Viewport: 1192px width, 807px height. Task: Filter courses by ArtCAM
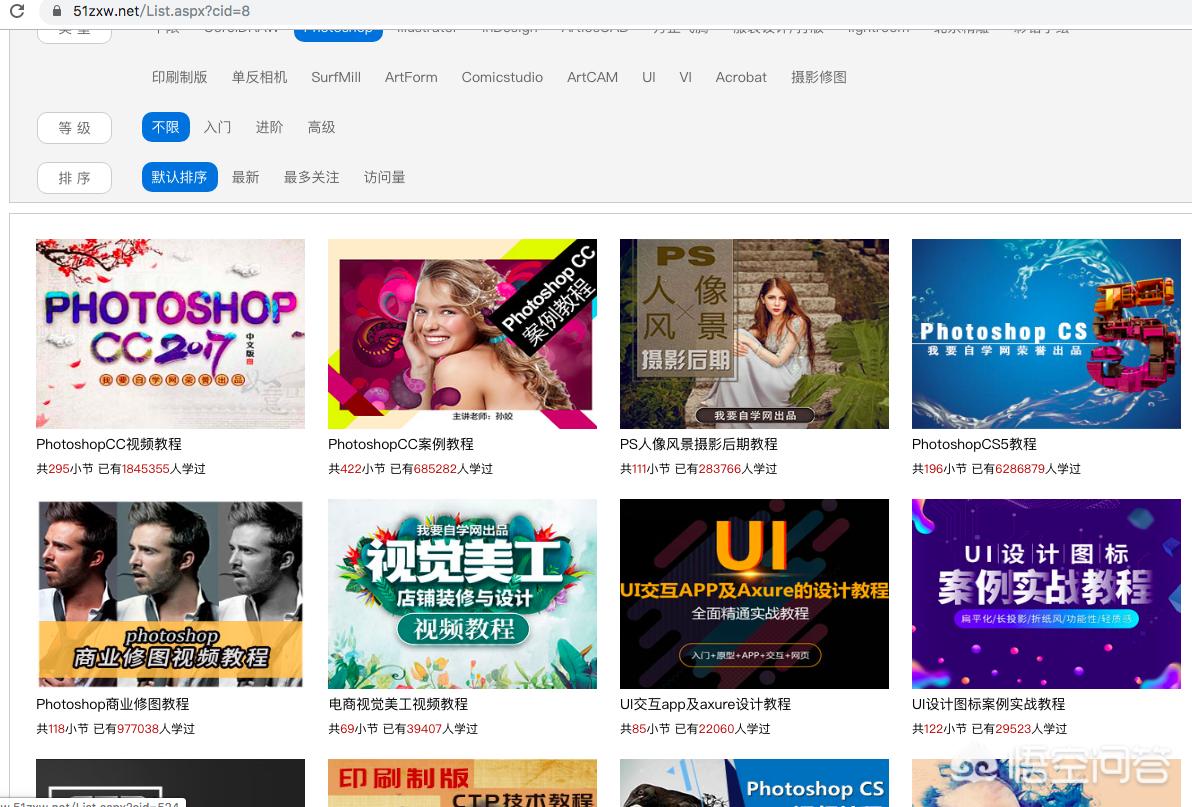click(592, 77)
